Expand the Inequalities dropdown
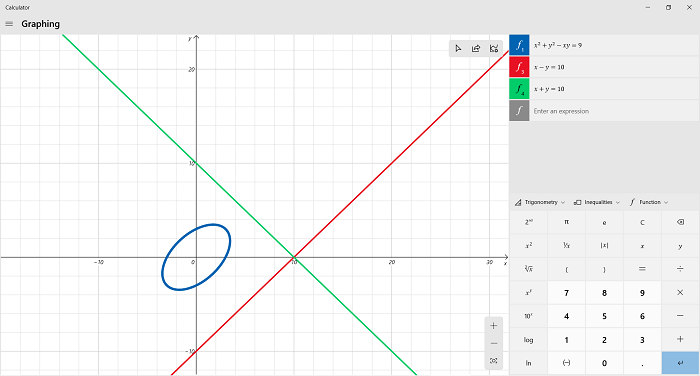 click(x=597, y=202)
